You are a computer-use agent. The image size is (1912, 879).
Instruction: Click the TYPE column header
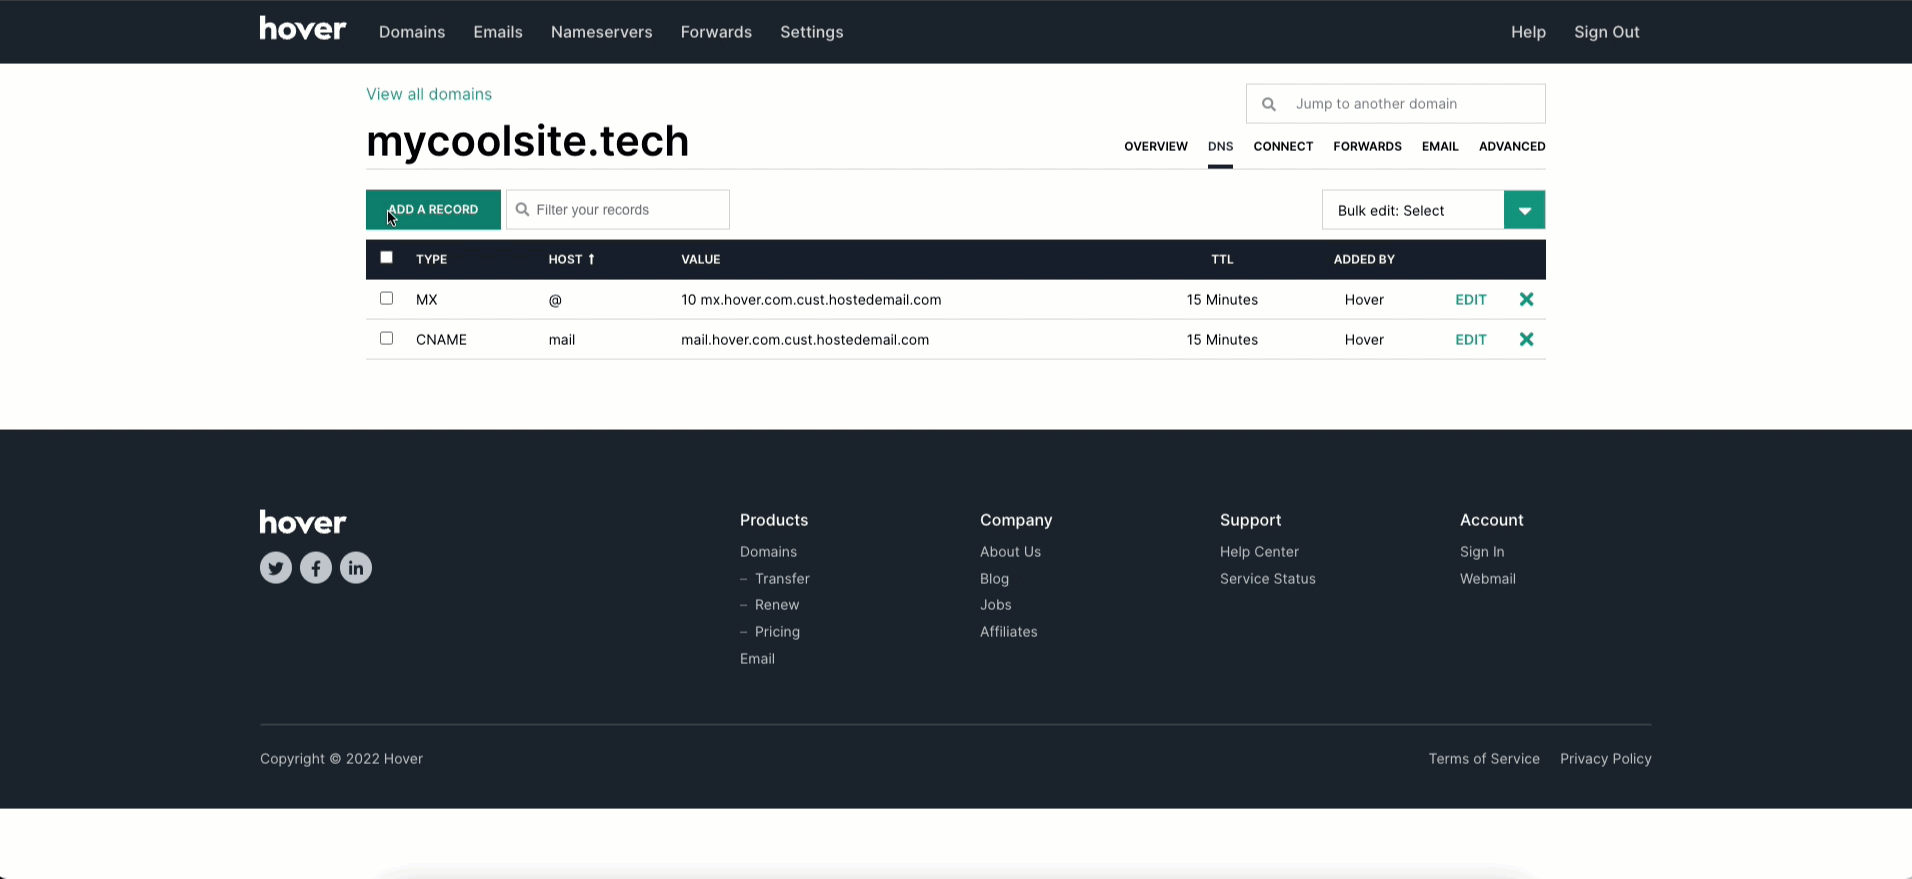click(x=431, y=259)
